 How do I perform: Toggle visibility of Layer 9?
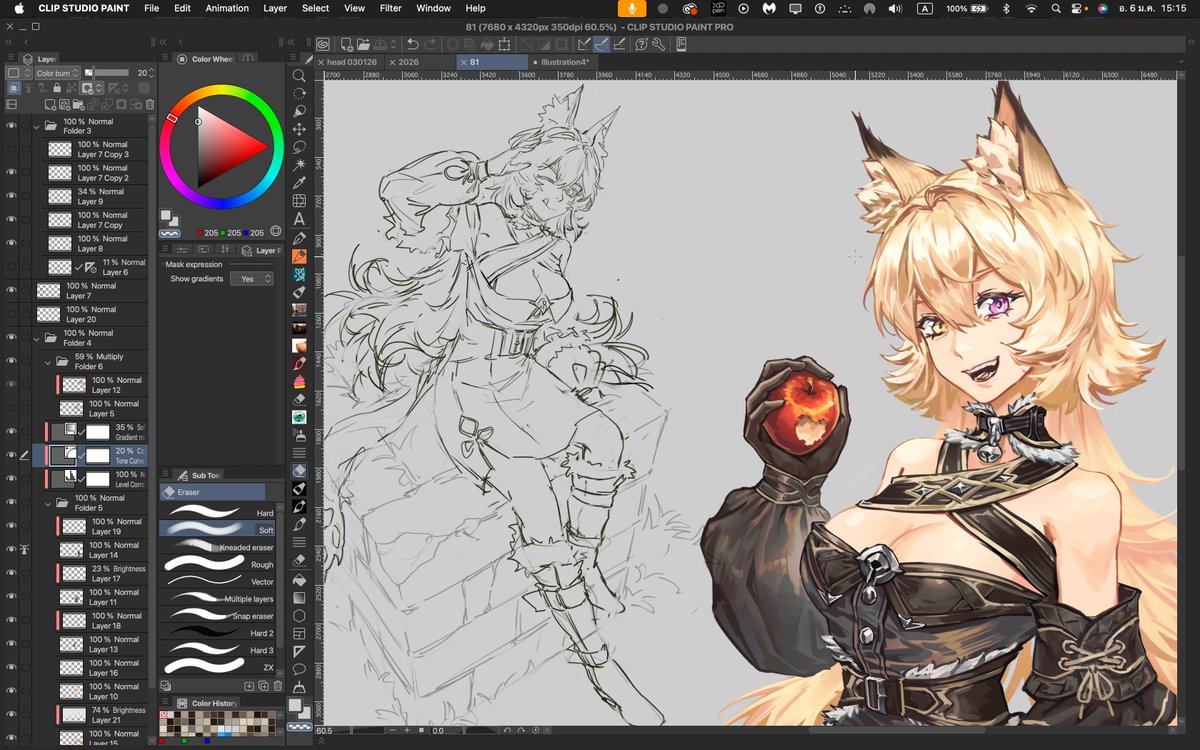coord(11,196)
